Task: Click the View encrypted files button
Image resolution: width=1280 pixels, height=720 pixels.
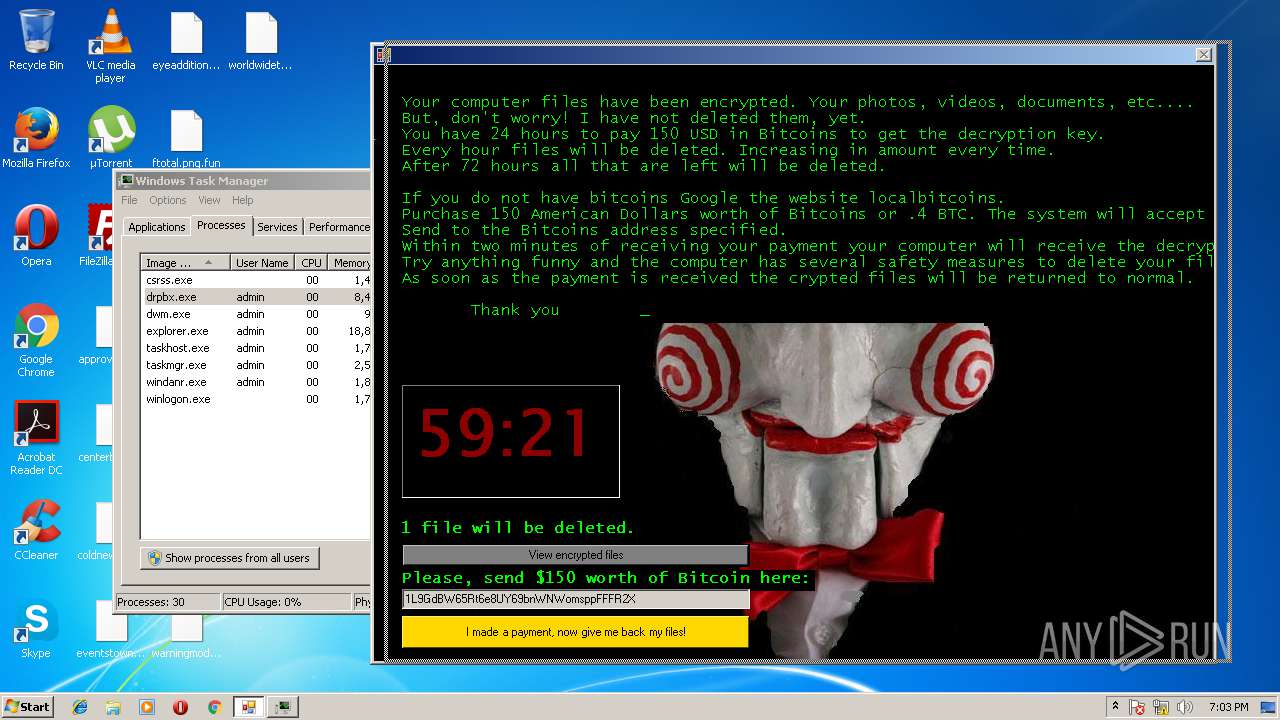Action: pyautogui.click(x=575, y=555)
